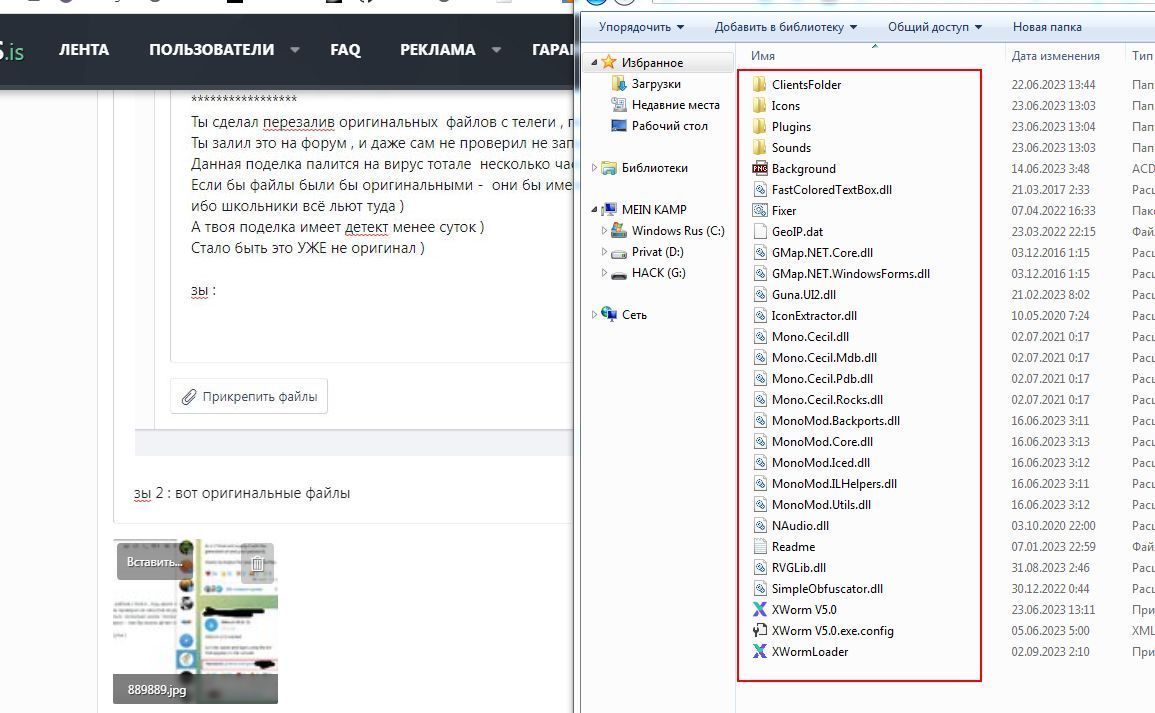Select MonoMod.Iced.dll file name
1155x713 pixels.
(821, 463)
